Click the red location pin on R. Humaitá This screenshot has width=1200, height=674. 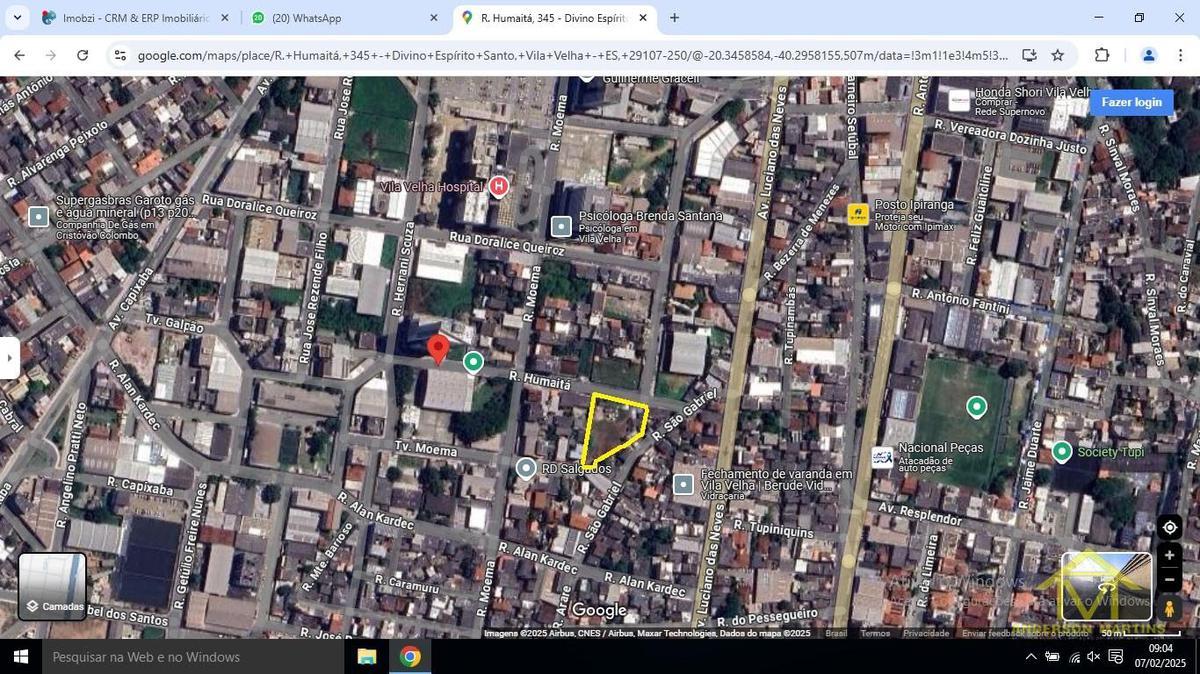point(437,349)
